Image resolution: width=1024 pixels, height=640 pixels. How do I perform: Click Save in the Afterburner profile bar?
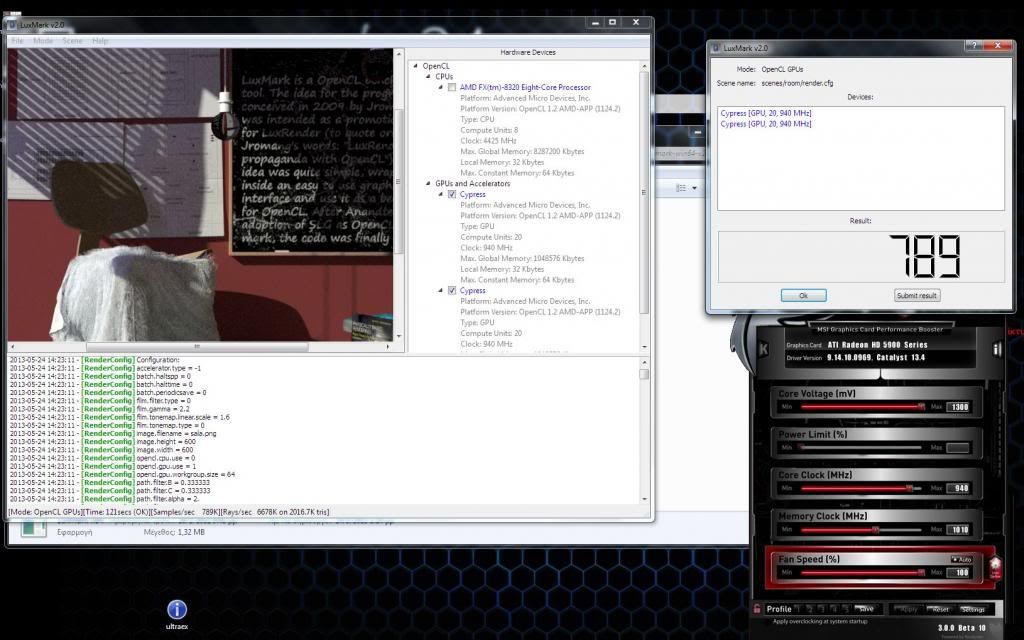(x=865, y=609)
